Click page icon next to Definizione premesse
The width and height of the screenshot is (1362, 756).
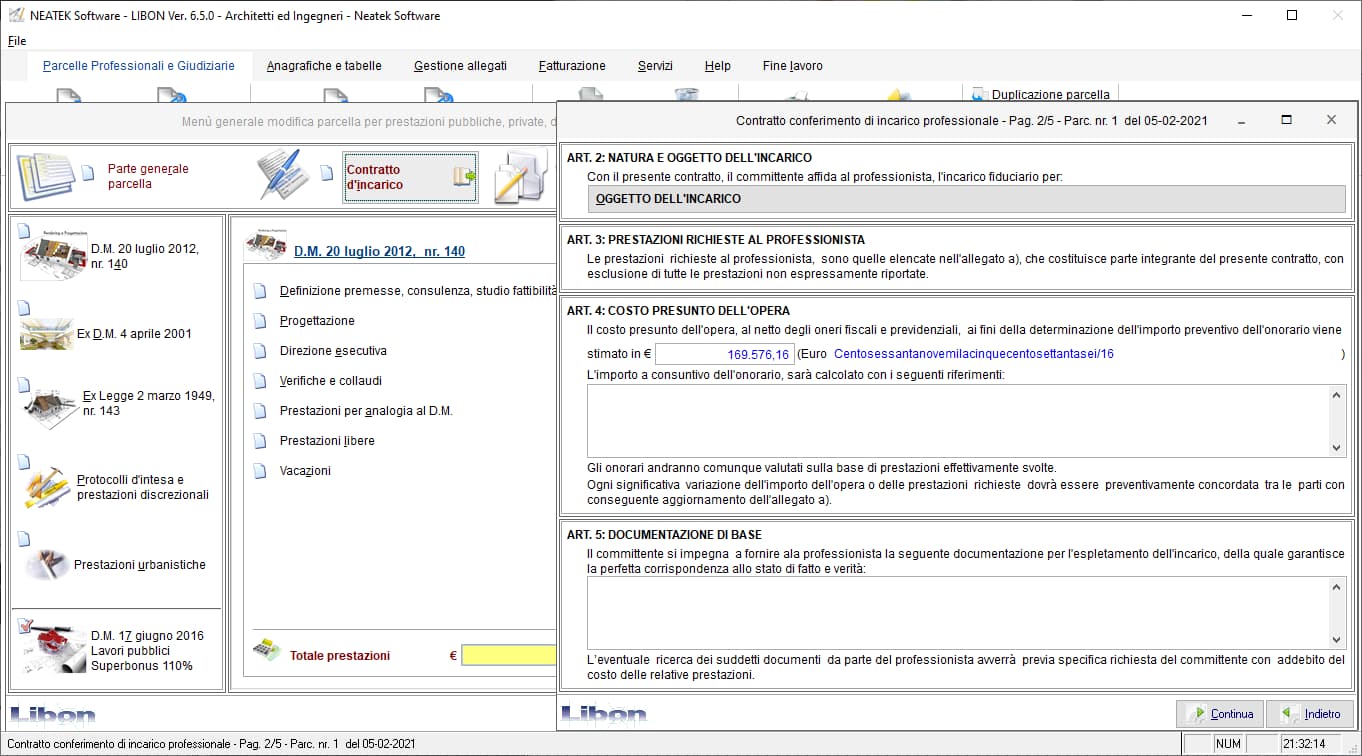coord(260,291)
